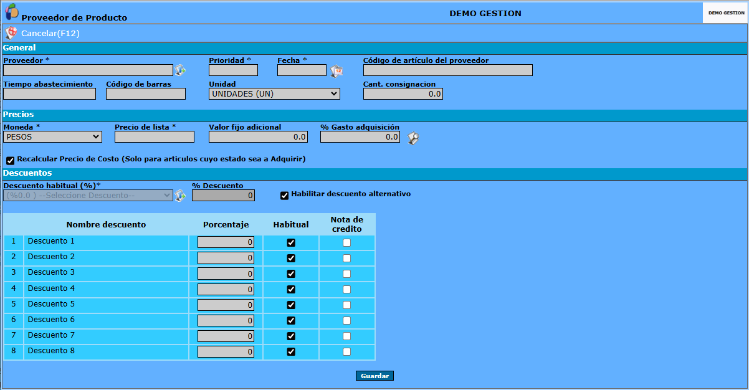Check Nota de credito for Descuento 3
749x390 pixels.
347,273
